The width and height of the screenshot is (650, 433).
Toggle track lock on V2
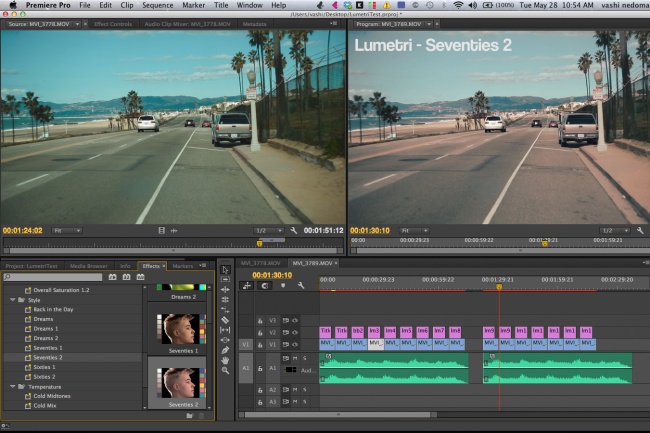pos(260,332)
